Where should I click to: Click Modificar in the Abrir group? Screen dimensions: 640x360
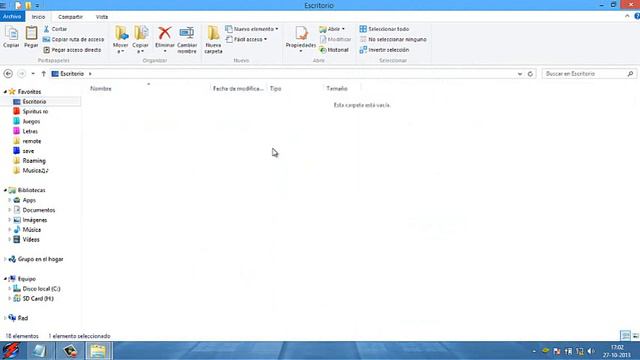pos(336,40)
